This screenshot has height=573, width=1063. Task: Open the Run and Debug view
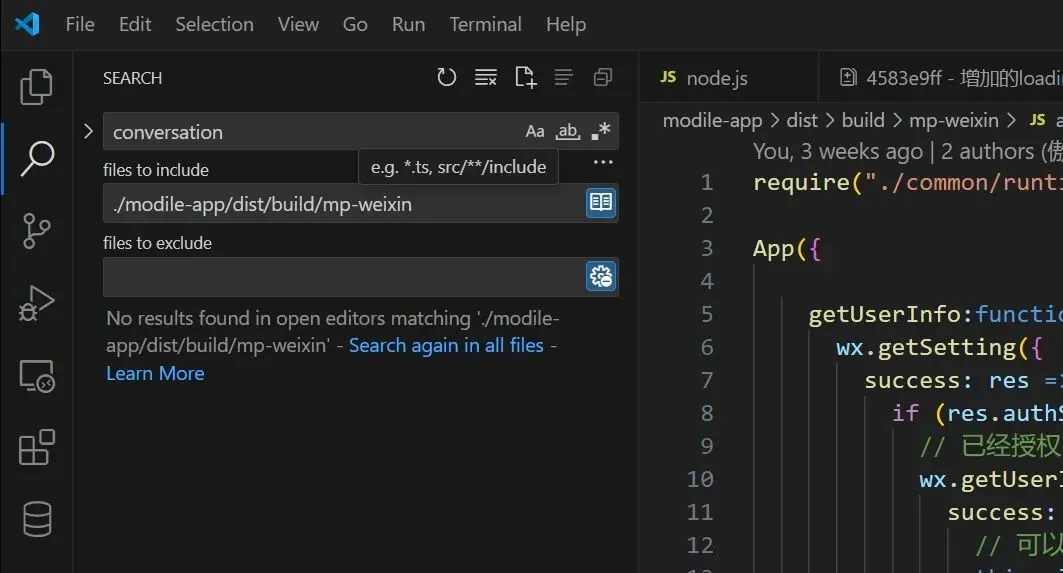point(36,302)
